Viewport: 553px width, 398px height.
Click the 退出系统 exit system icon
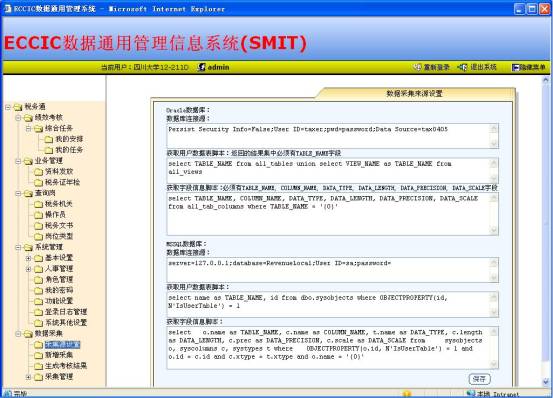tap(462, 67)
